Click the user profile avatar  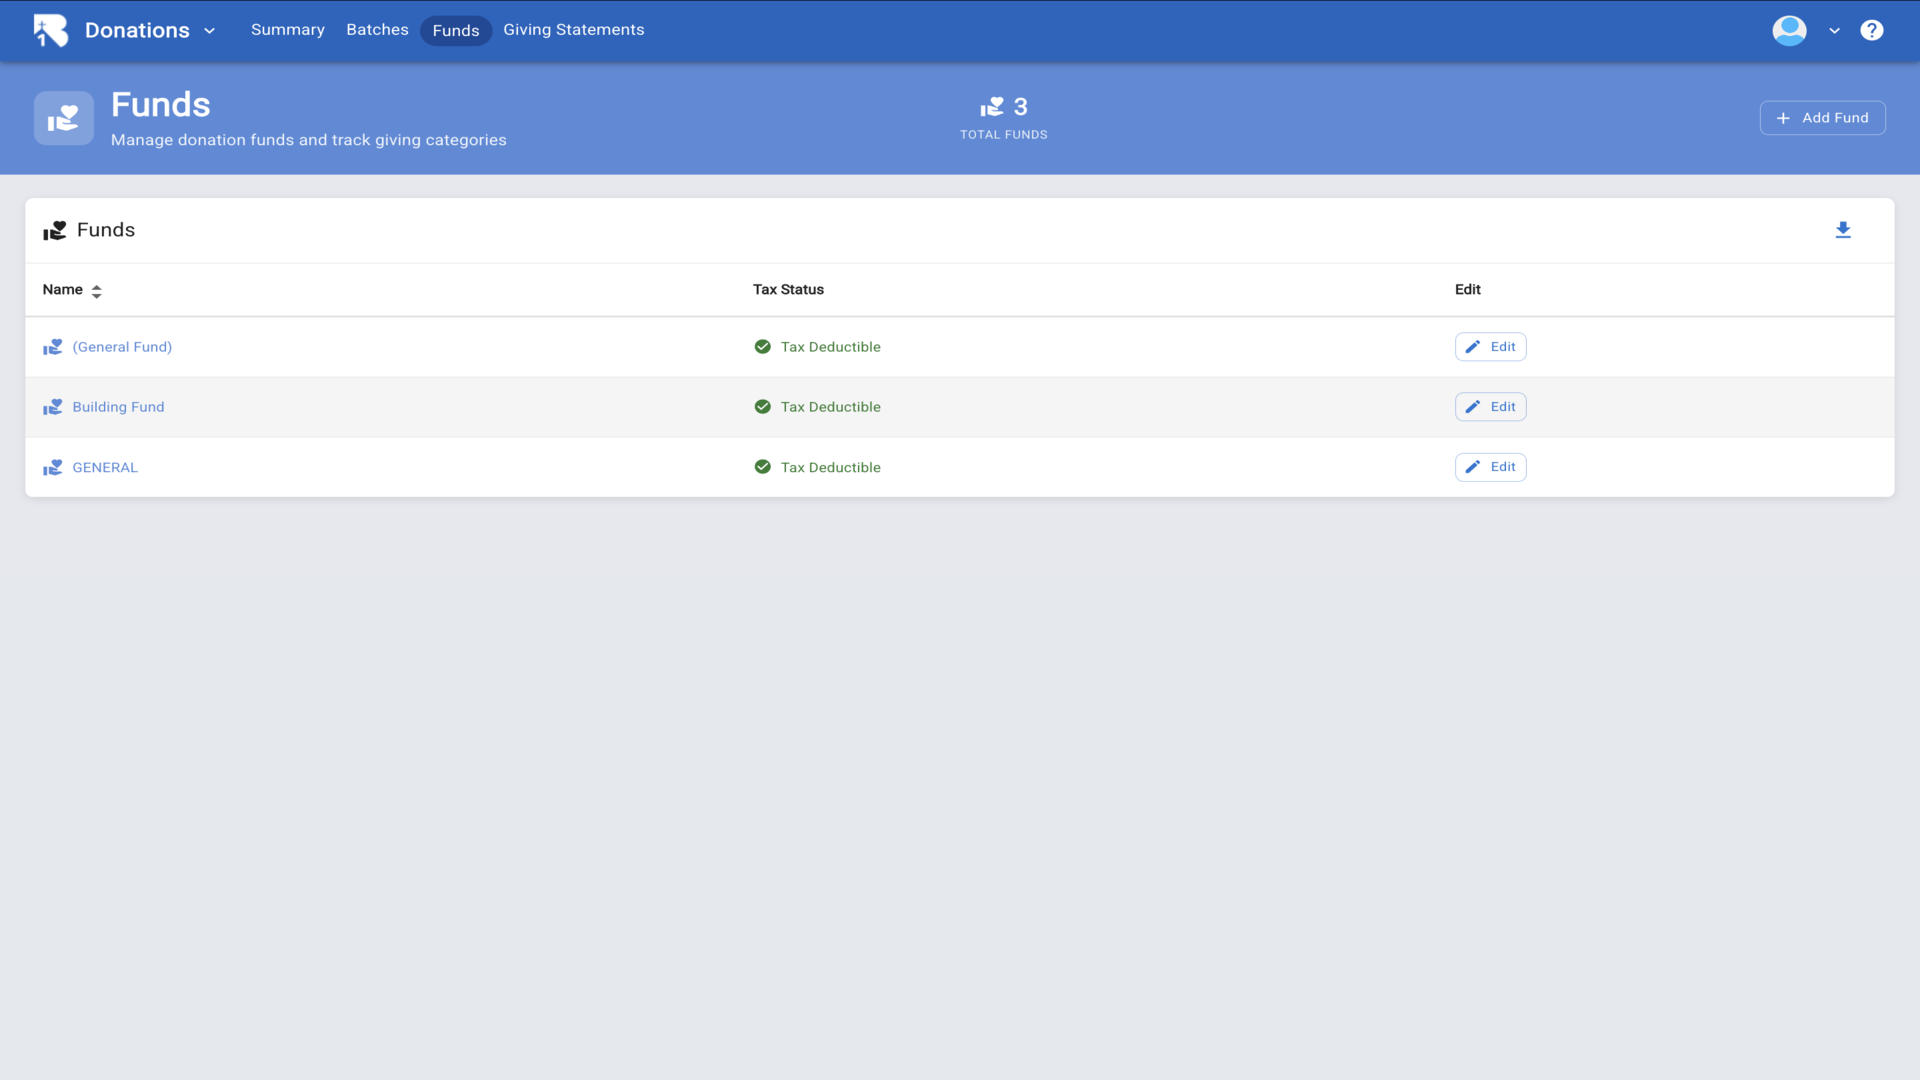pos(1789,30)
